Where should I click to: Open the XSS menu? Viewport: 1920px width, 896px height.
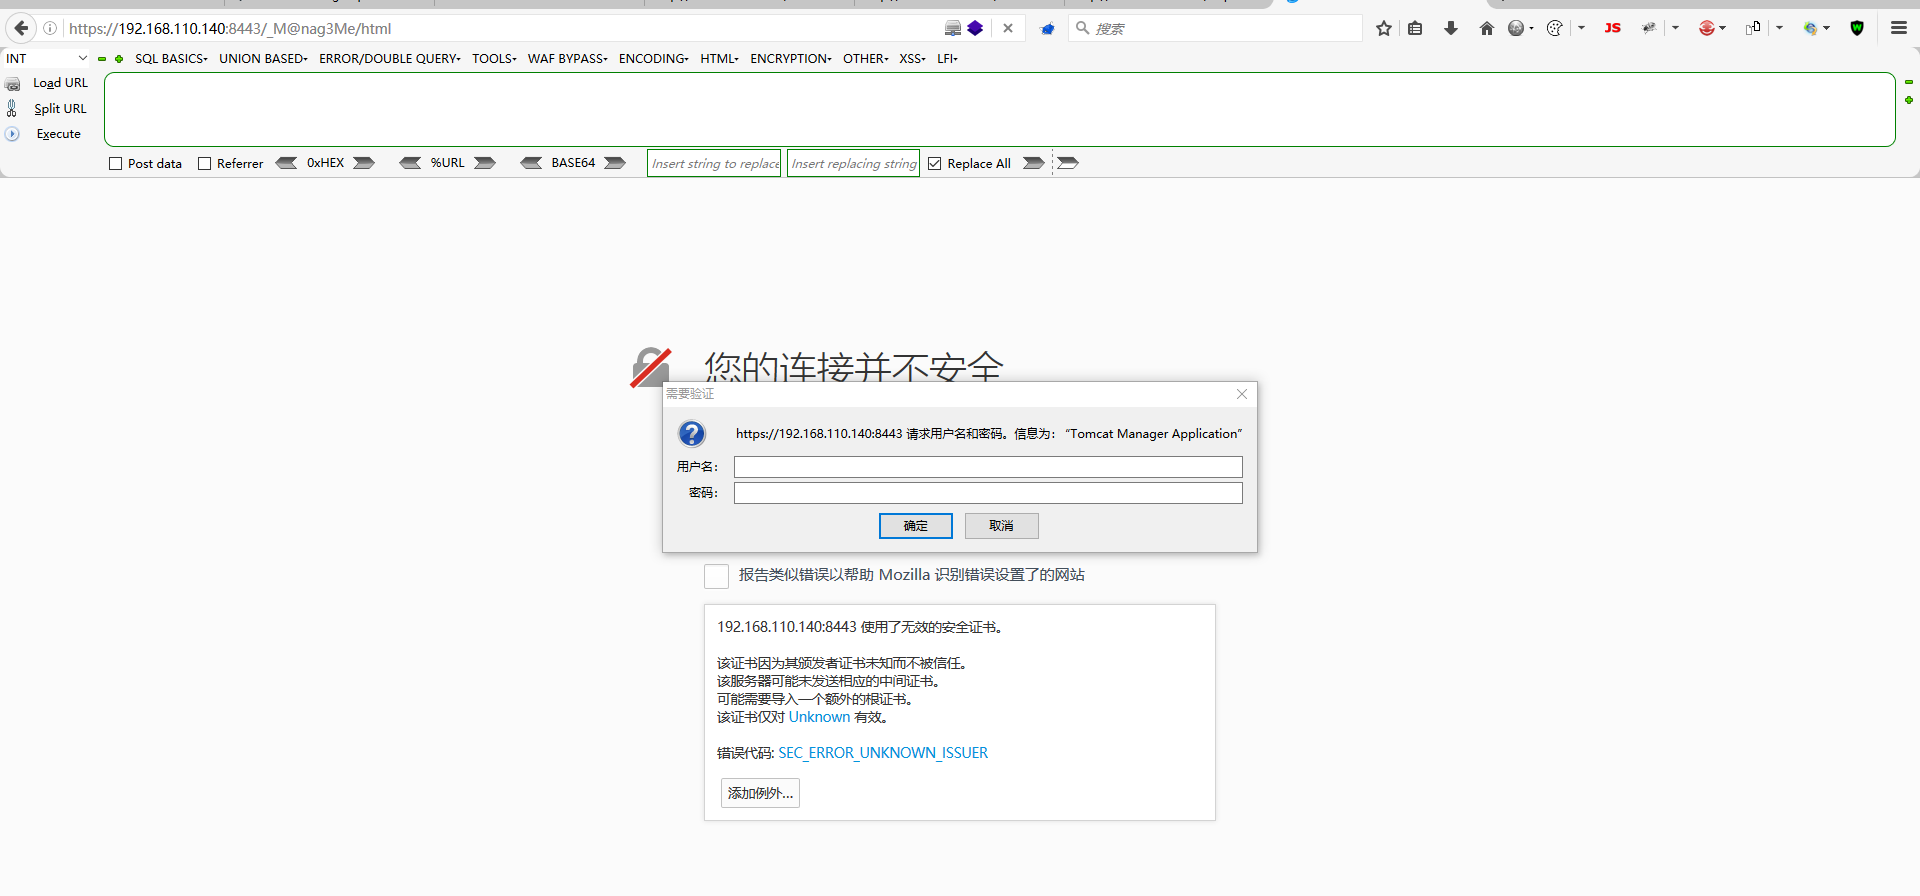point(912,59)
